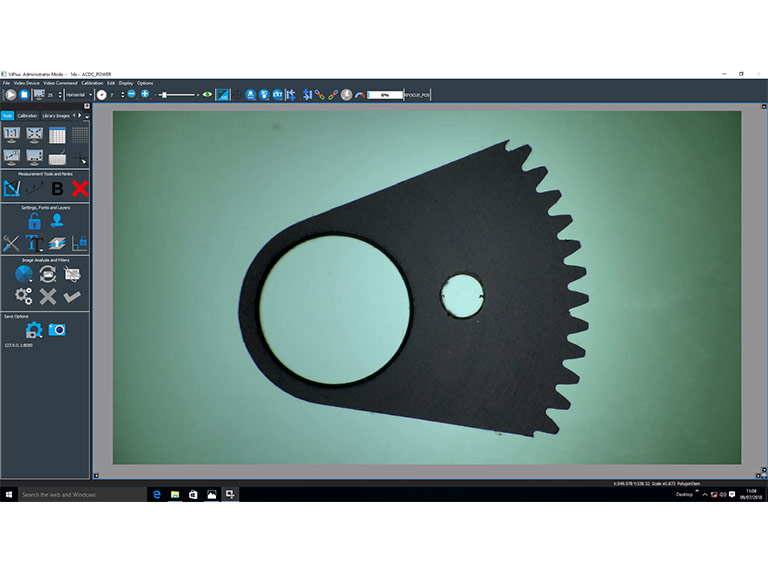Screen dimensions: 768x572
Task: Click the play video button
Action: click(10, 94)
